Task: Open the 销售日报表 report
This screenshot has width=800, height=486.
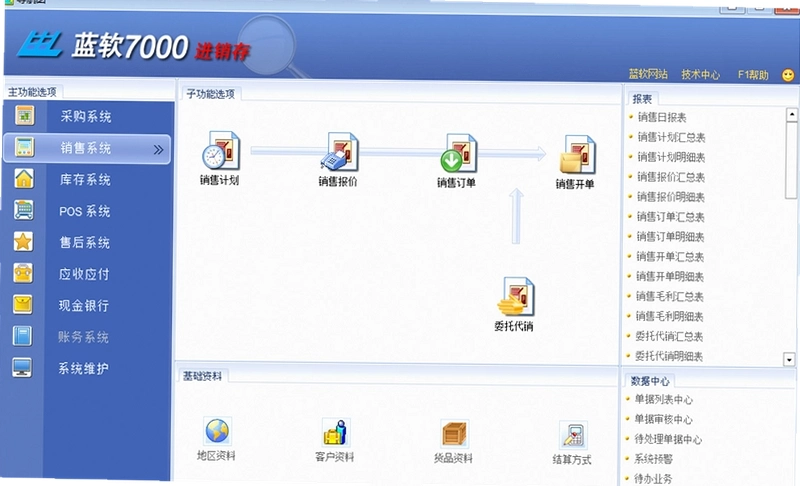Action: tap(662, 117)
